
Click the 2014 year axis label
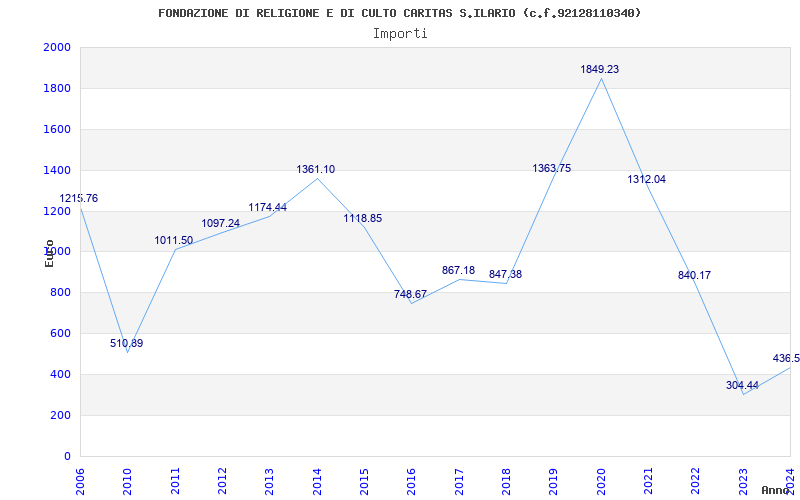click(x=317, y=481)
